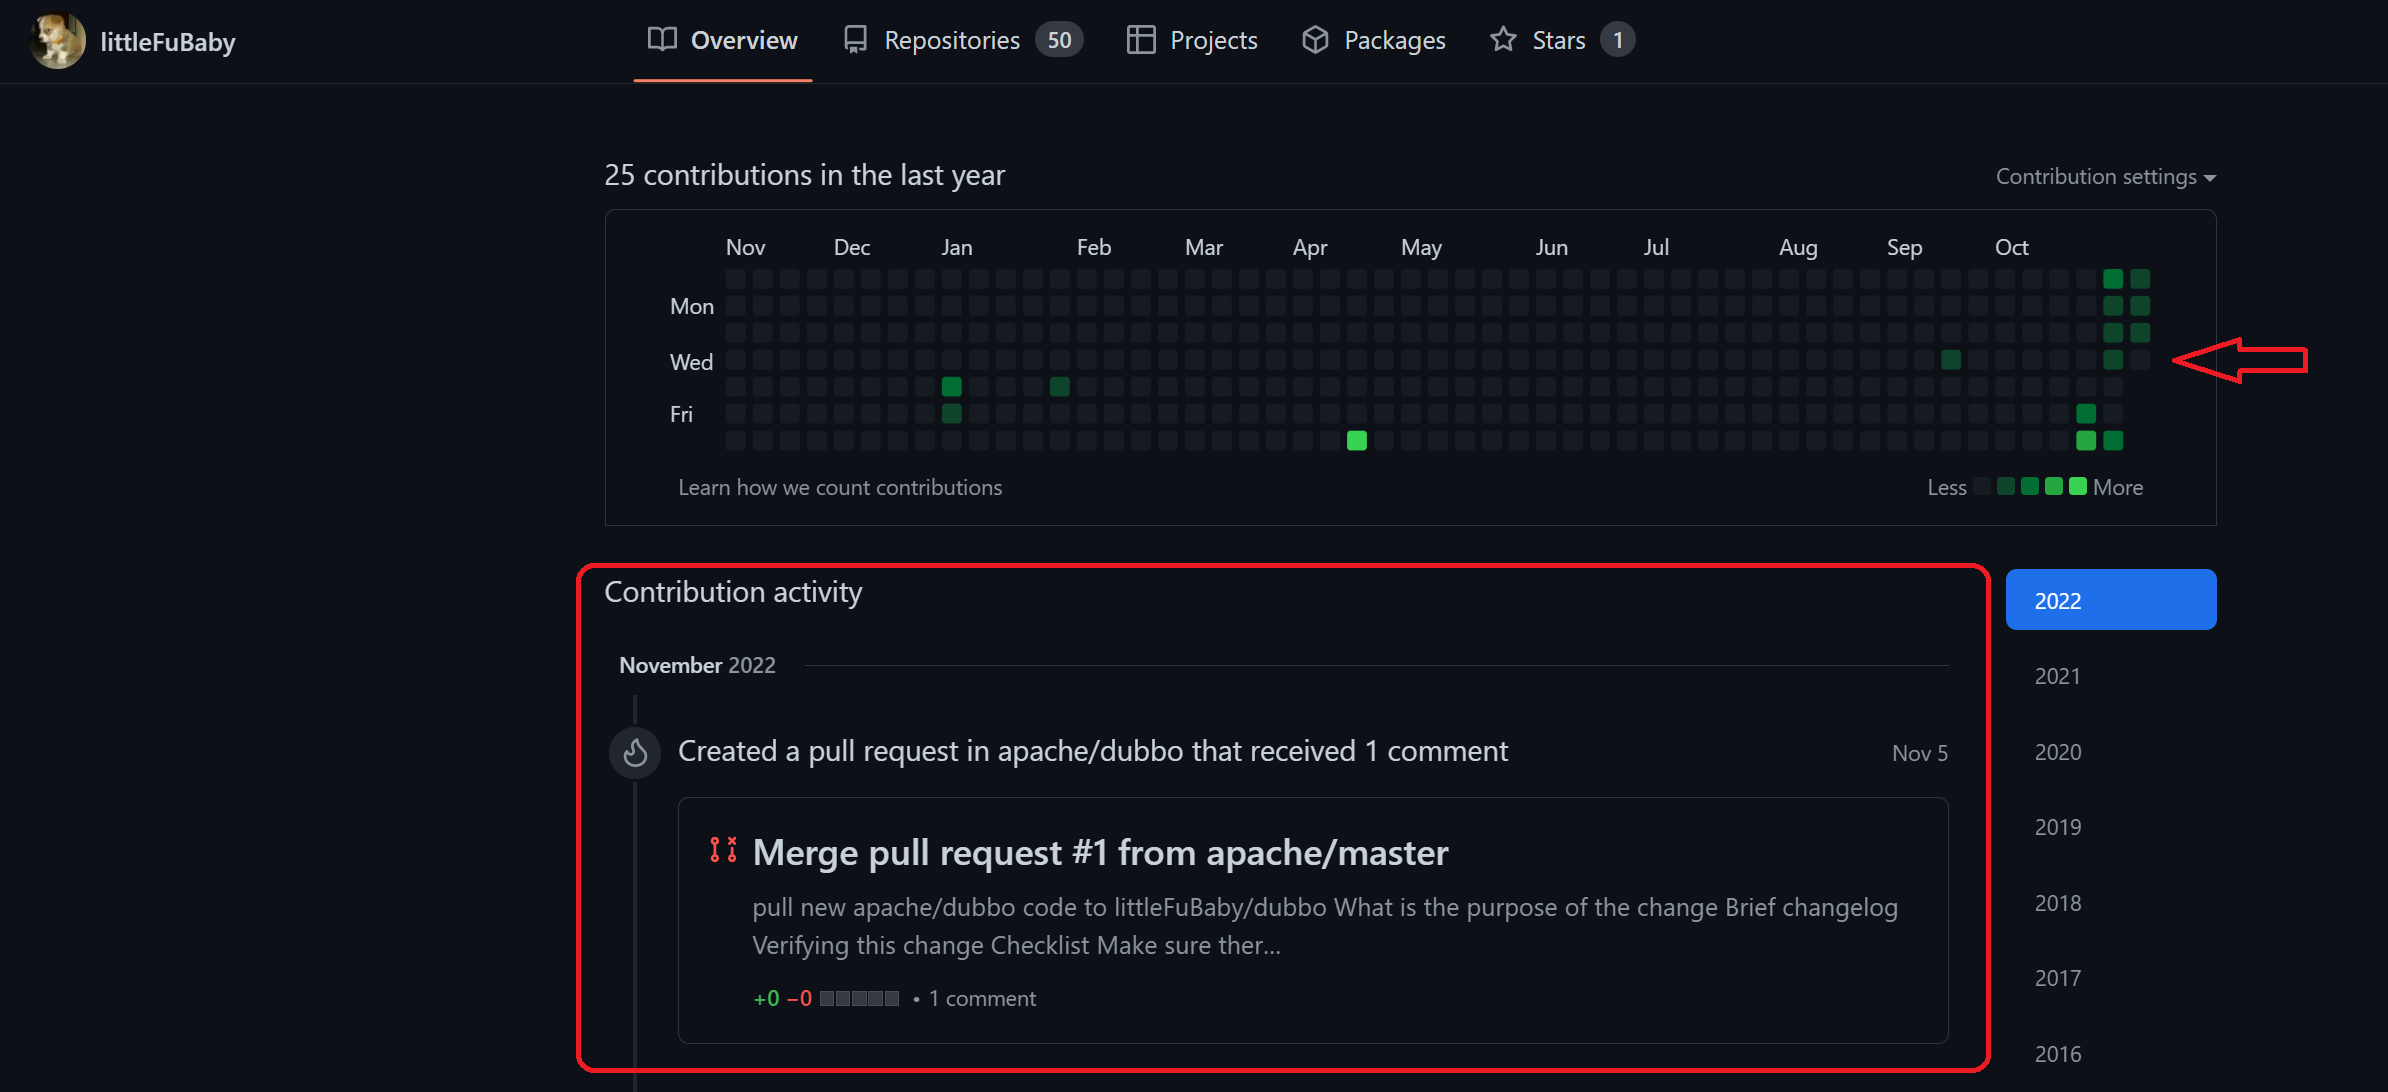Click the Contribution activity heading
The height and width of the screenshot is (1092, 2388).
[733, 592]
